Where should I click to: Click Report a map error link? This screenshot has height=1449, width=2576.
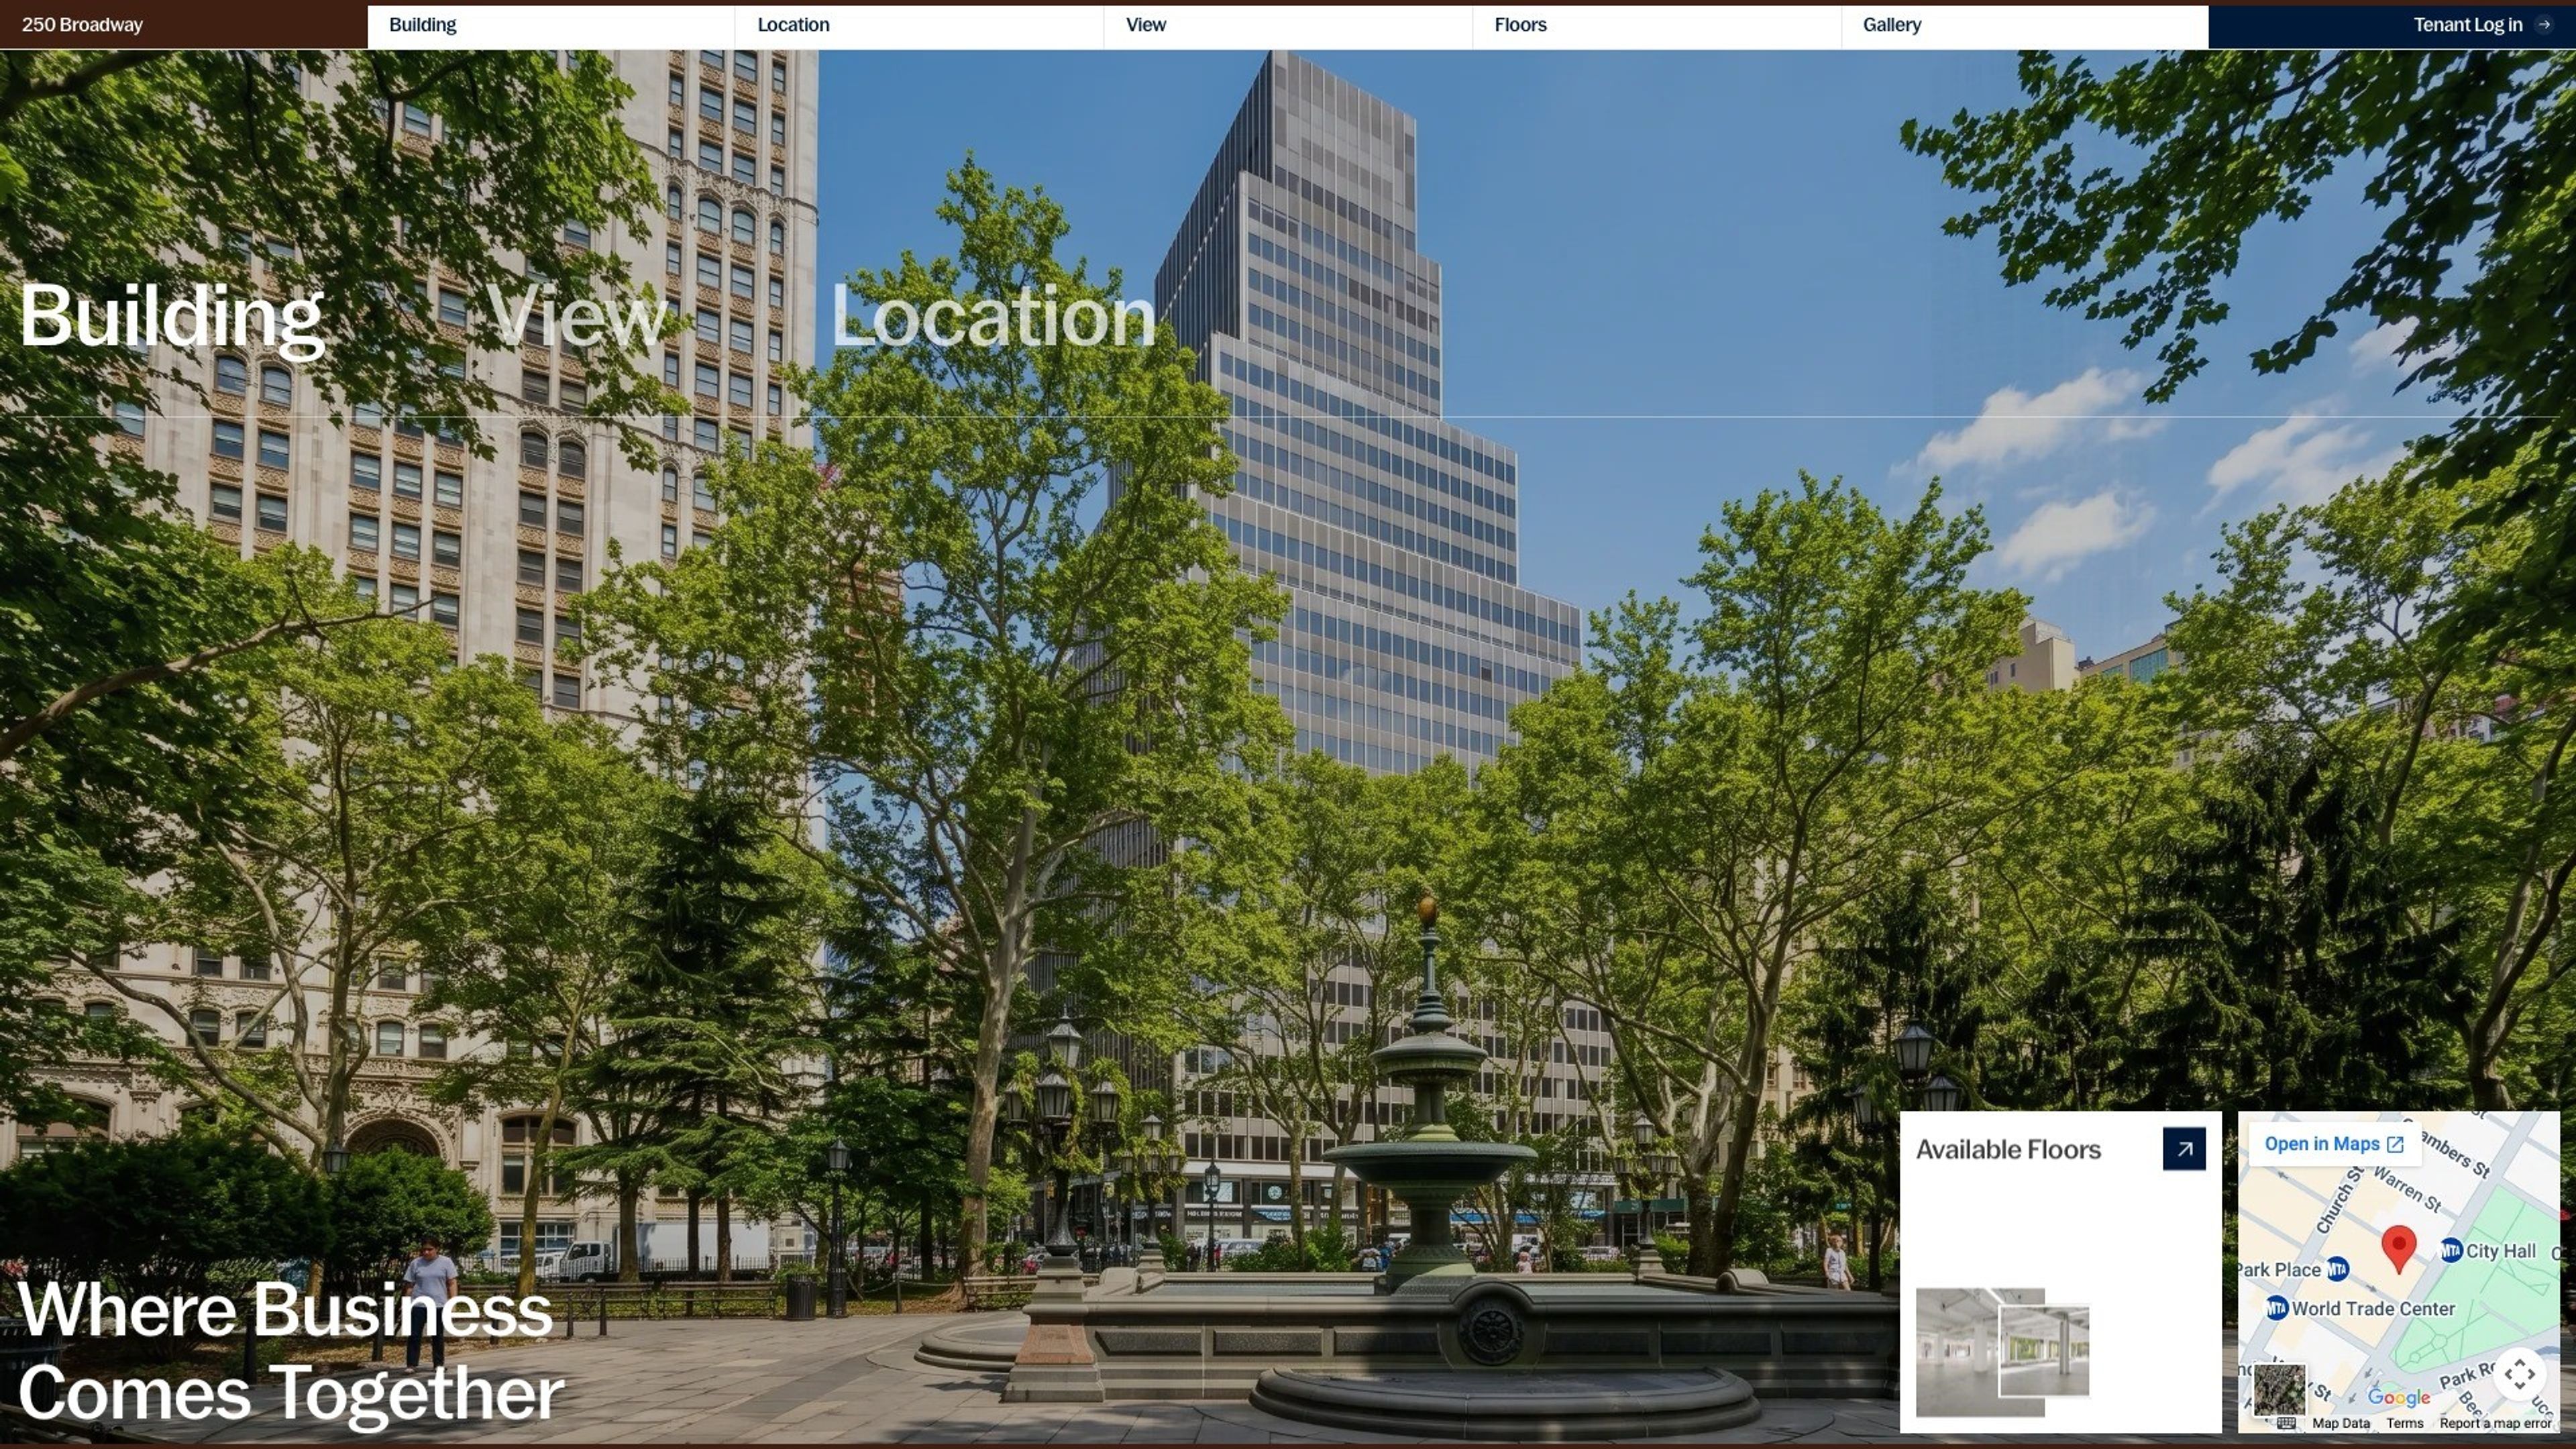2495,1424
